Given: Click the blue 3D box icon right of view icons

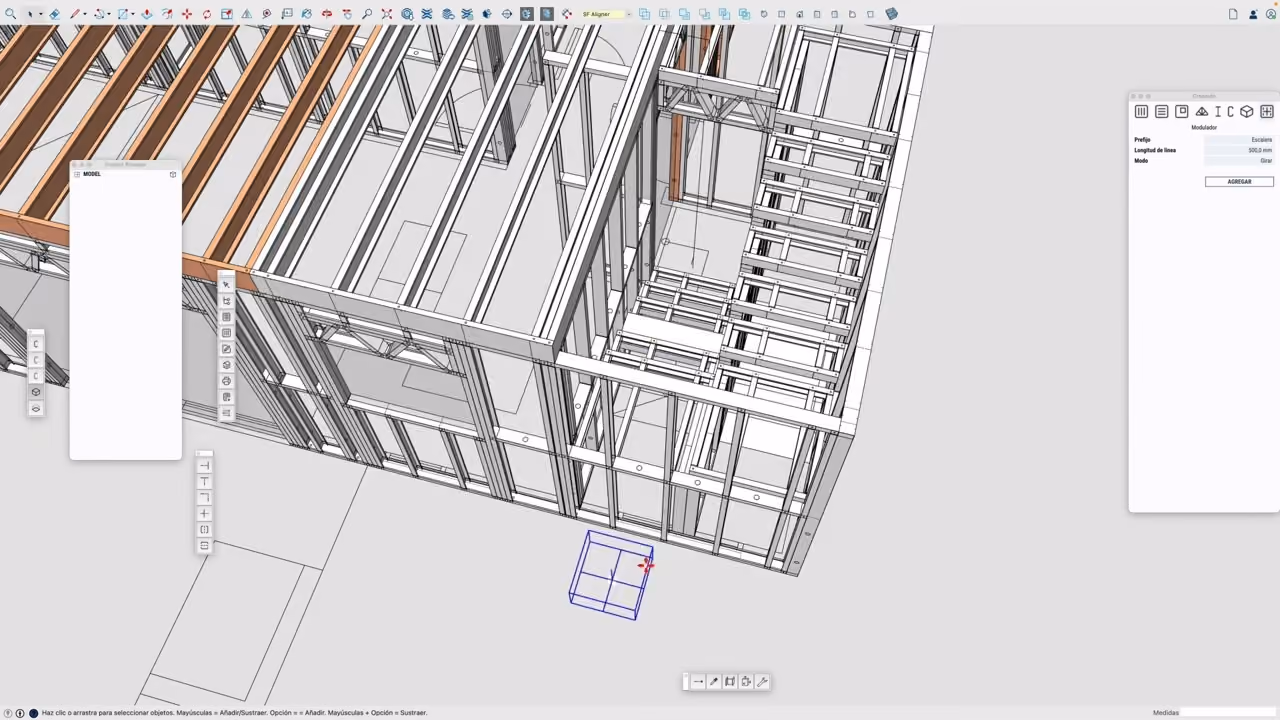Looking at the screenshot, I should click(891, 14).
